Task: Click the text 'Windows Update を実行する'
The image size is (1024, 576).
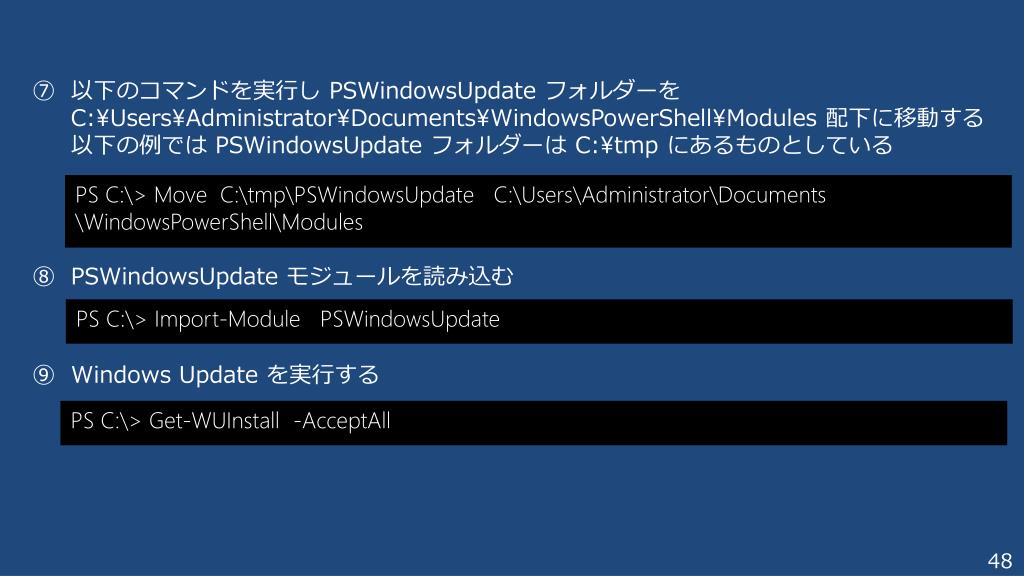Action: [225, 375]
